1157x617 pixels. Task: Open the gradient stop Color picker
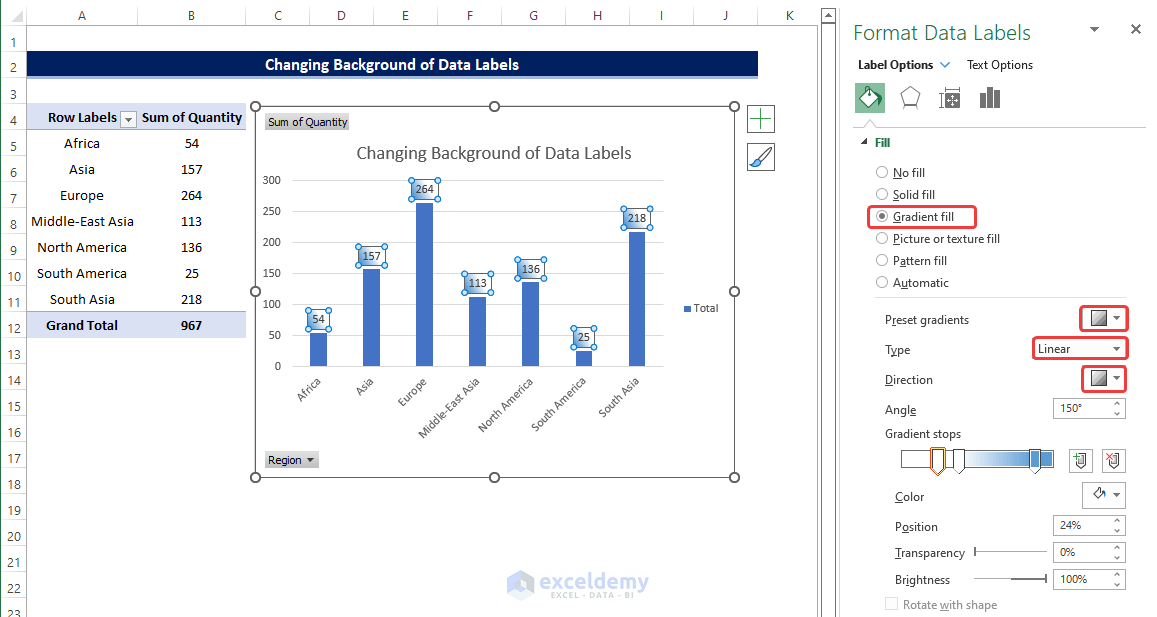pyautogui.click(x=1105, y=495)
